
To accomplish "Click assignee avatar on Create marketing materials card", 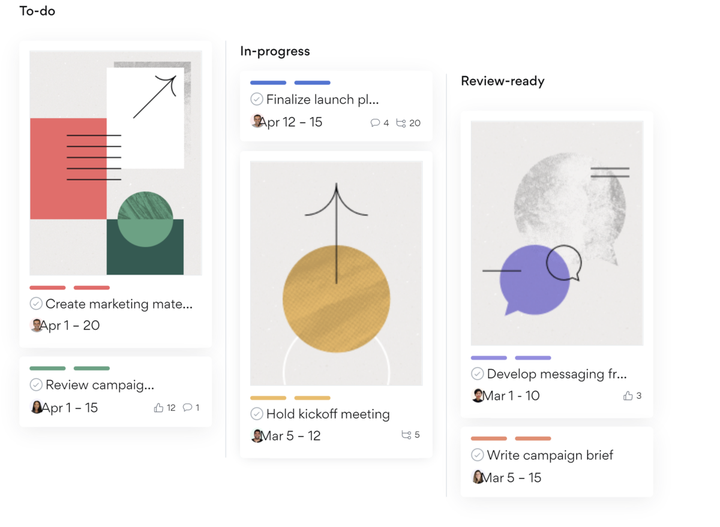I will coord(37,325).
